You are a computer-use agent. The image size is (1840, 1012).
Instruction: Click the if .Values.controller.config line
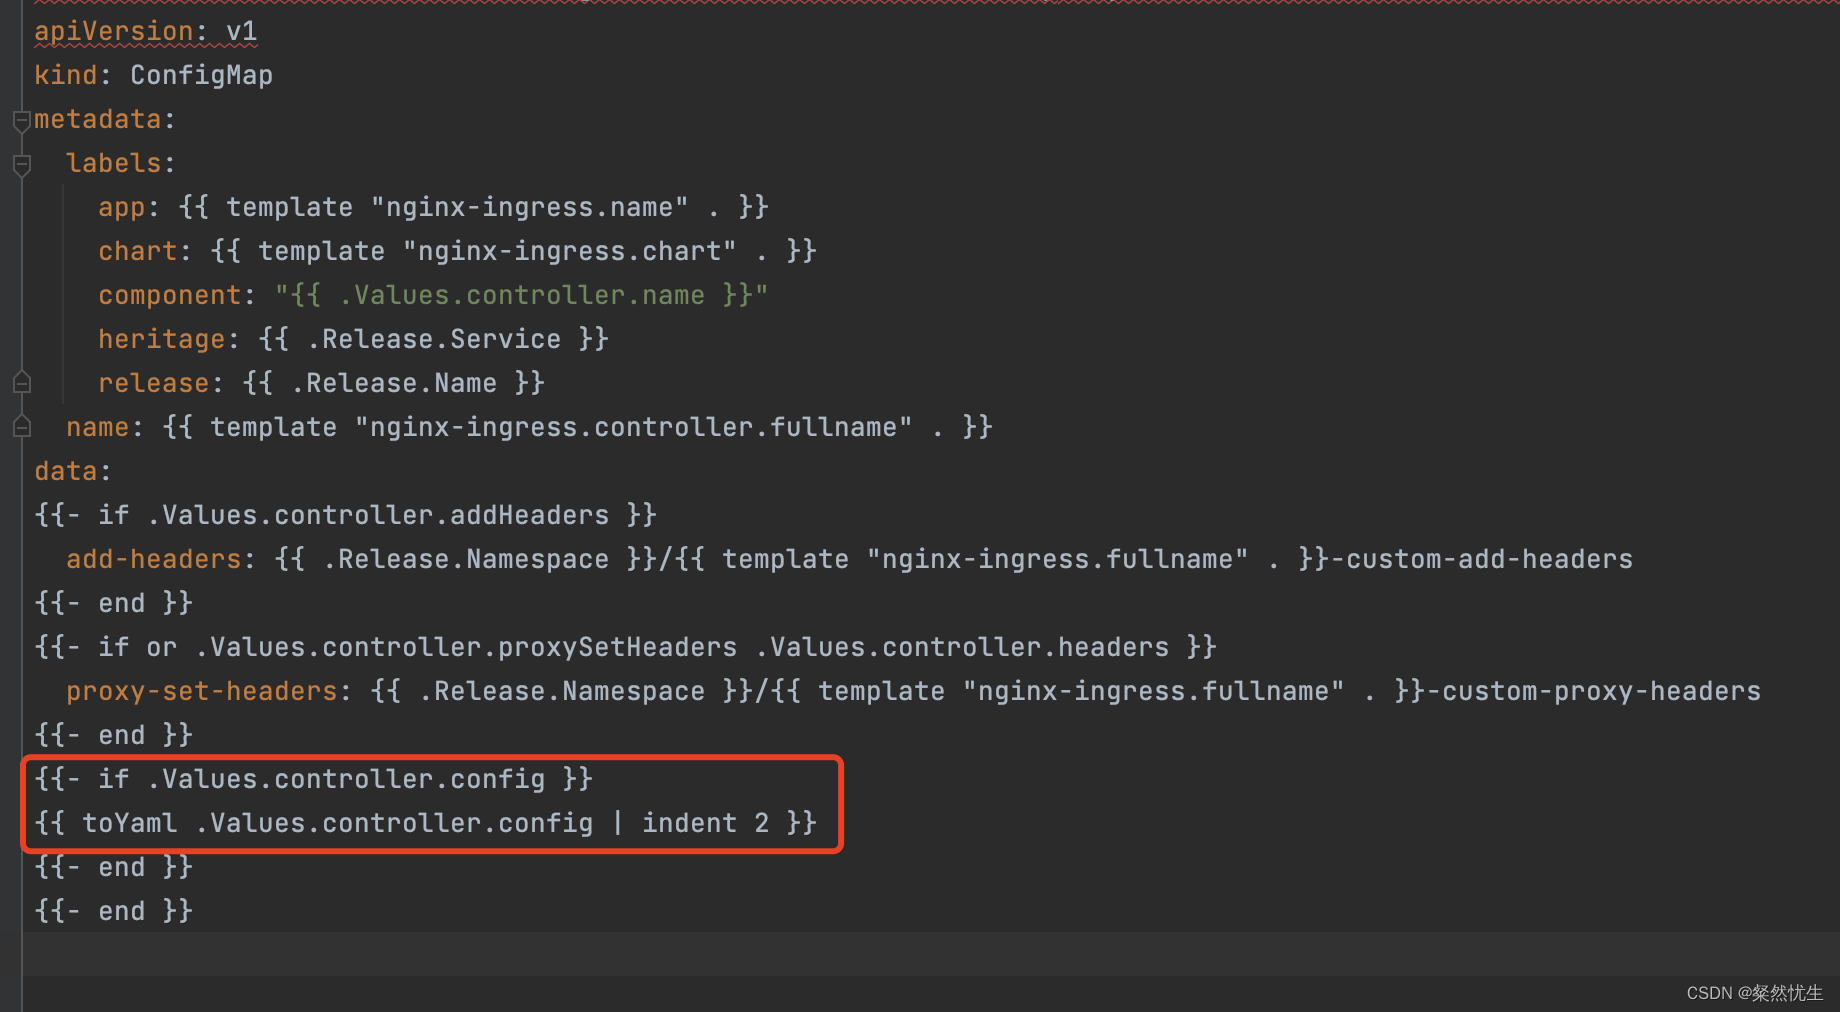click(x=313, y=780)
